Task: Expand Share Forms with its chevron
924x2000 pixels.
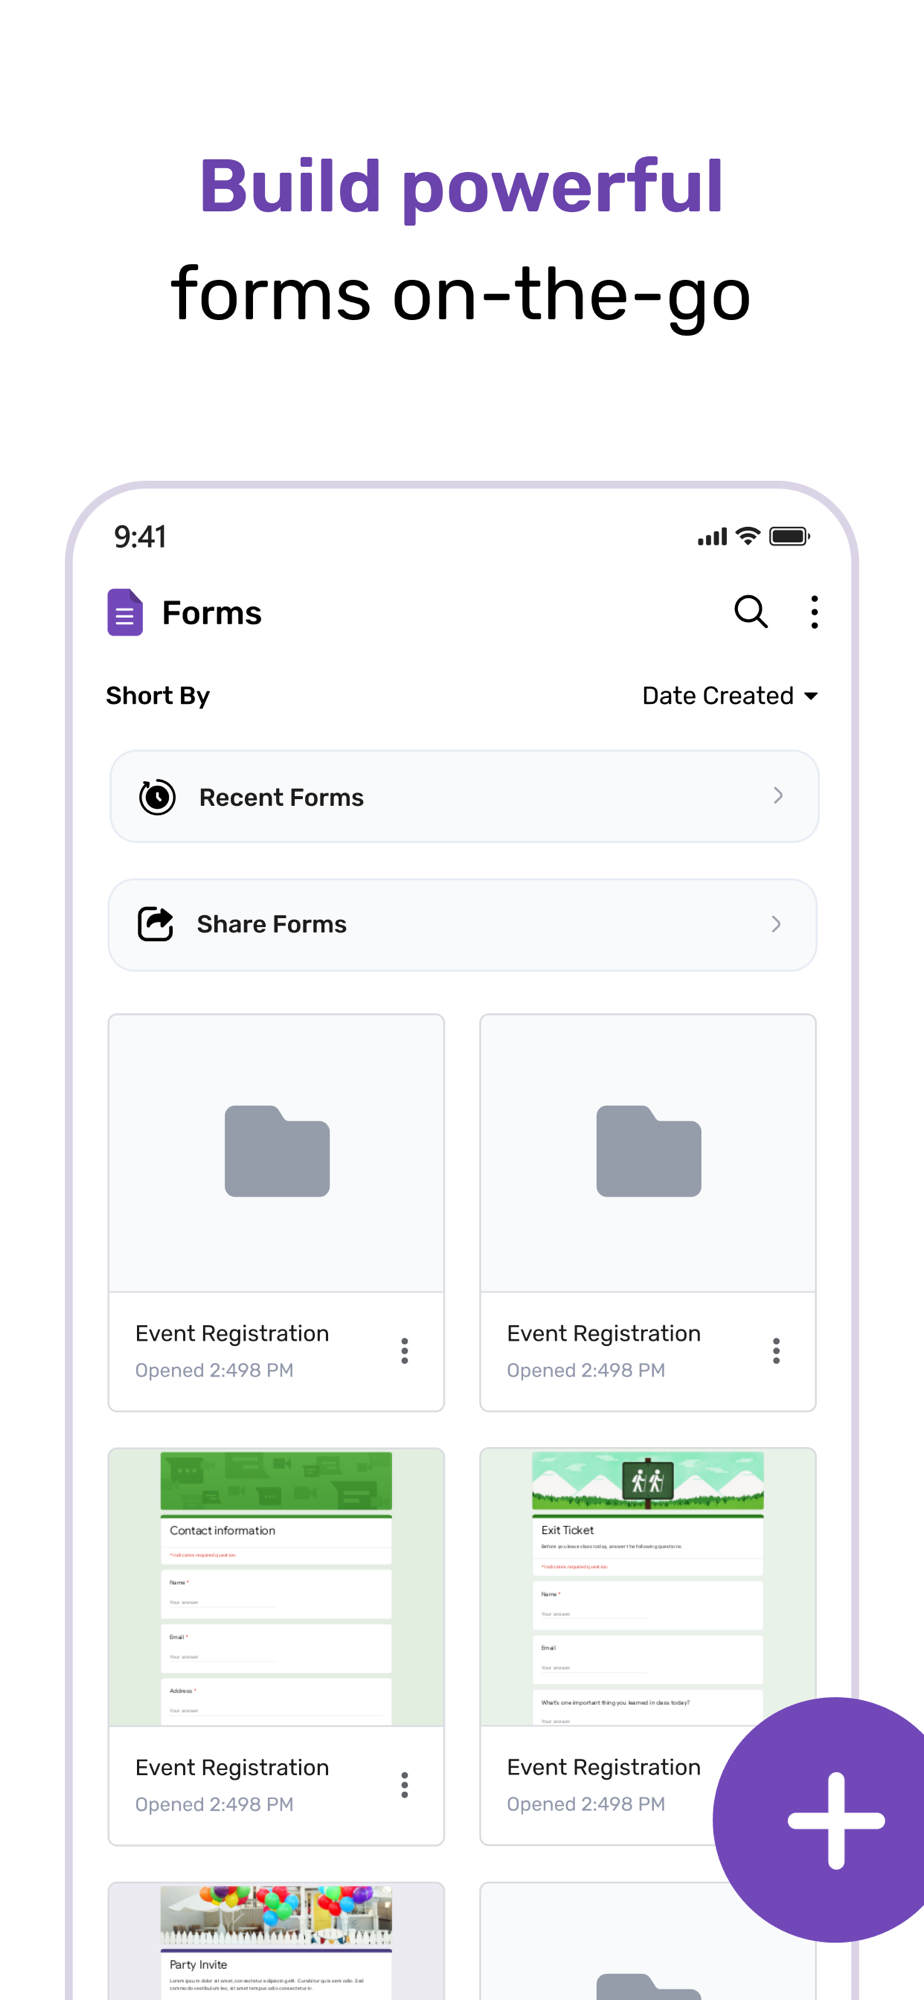Action: (776, 924)
